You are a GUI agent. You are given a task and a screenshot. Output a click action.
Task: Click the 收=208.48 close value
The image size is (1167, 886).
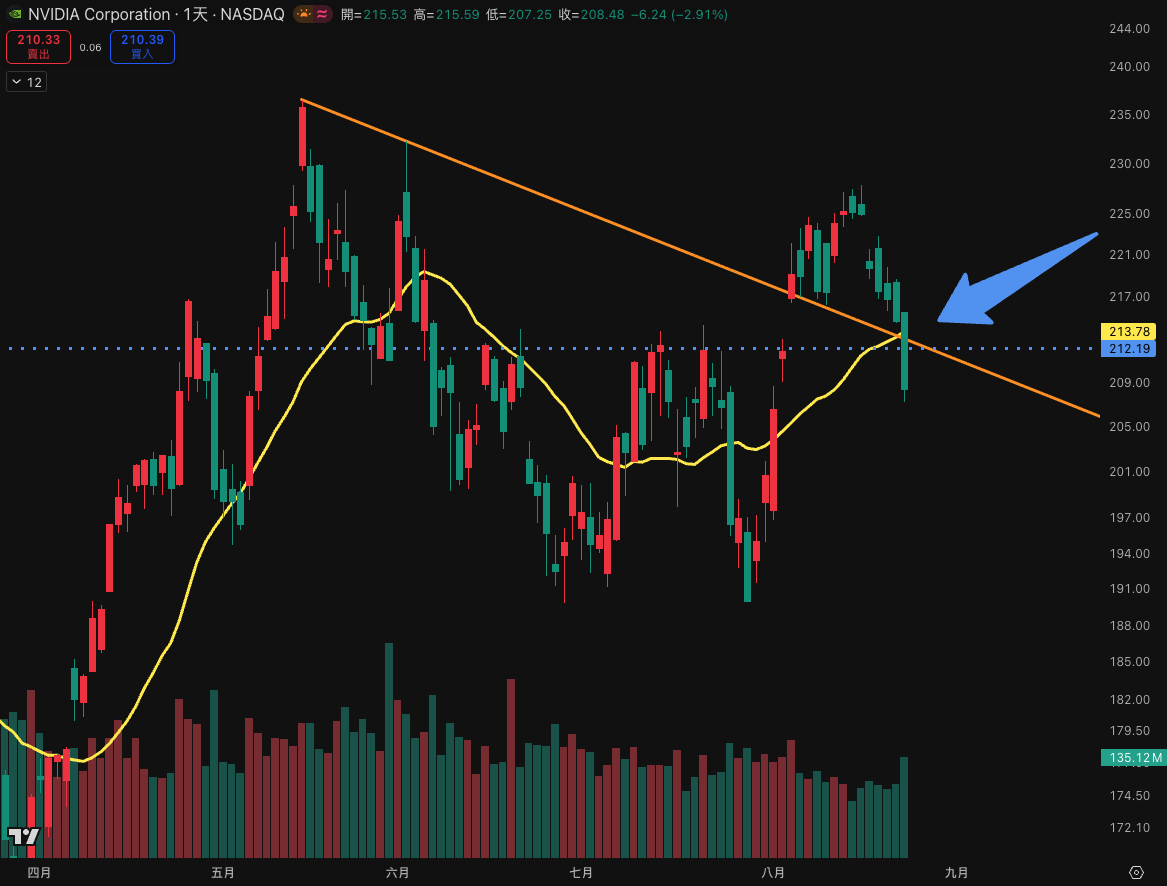pos(592,14)
